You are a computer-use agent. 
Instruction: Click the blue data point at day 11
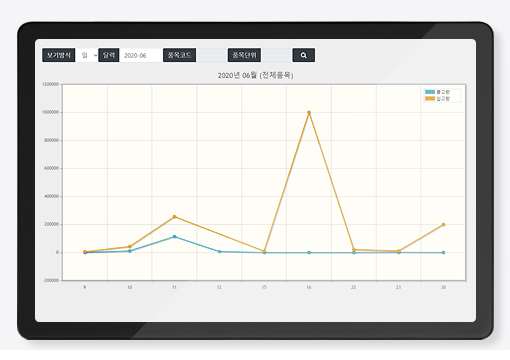[174, 237]
